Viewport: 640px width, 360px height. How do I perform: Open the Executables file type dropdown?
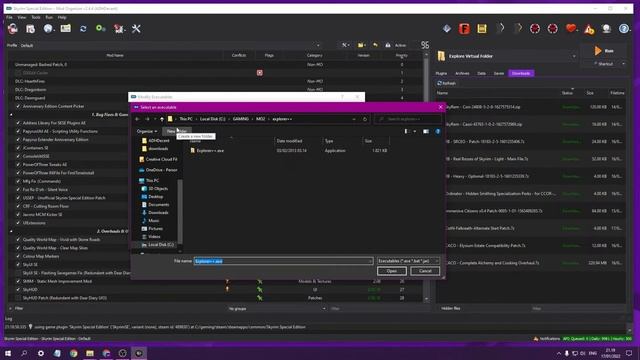point(408,261)
